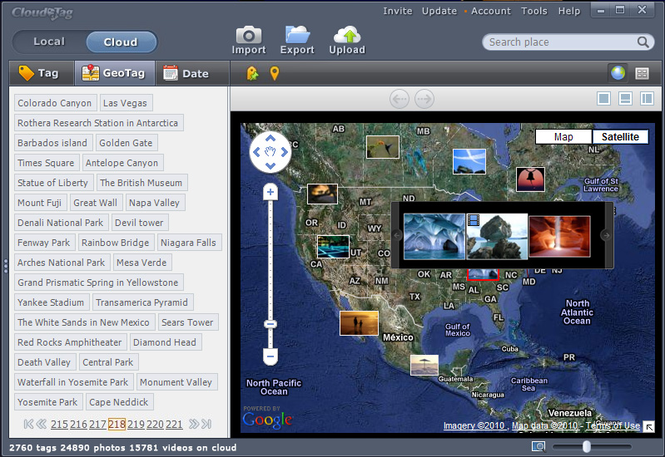This screenshot has height=457, width=665.
Task: Go to tag page 215
Action: pos(59,424)
